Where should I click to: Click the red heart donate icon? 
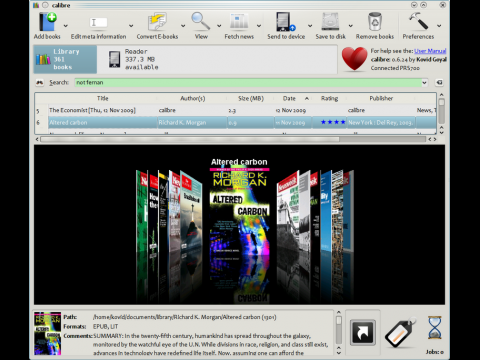click(x=354, y=59)
